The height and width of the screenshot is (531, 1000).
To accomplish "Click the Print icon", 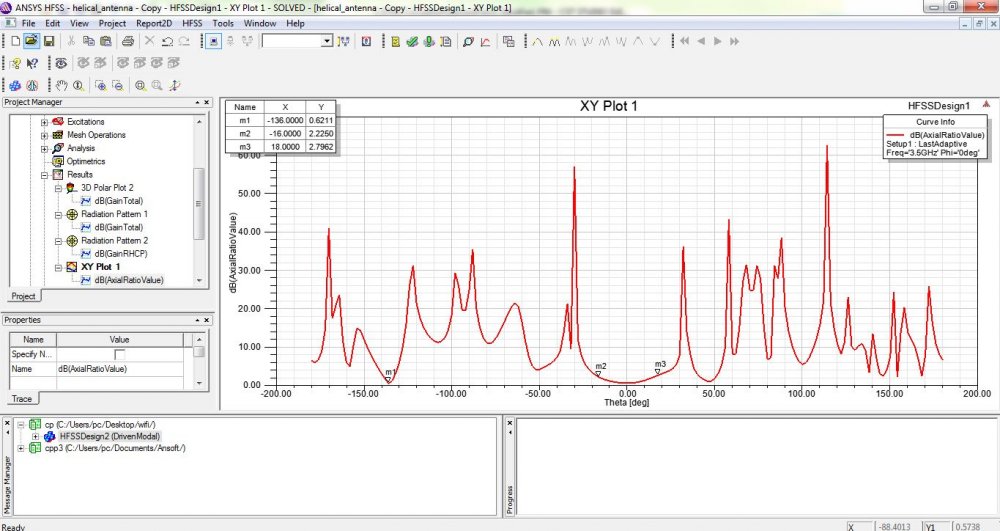I will [x=128, y=41].
